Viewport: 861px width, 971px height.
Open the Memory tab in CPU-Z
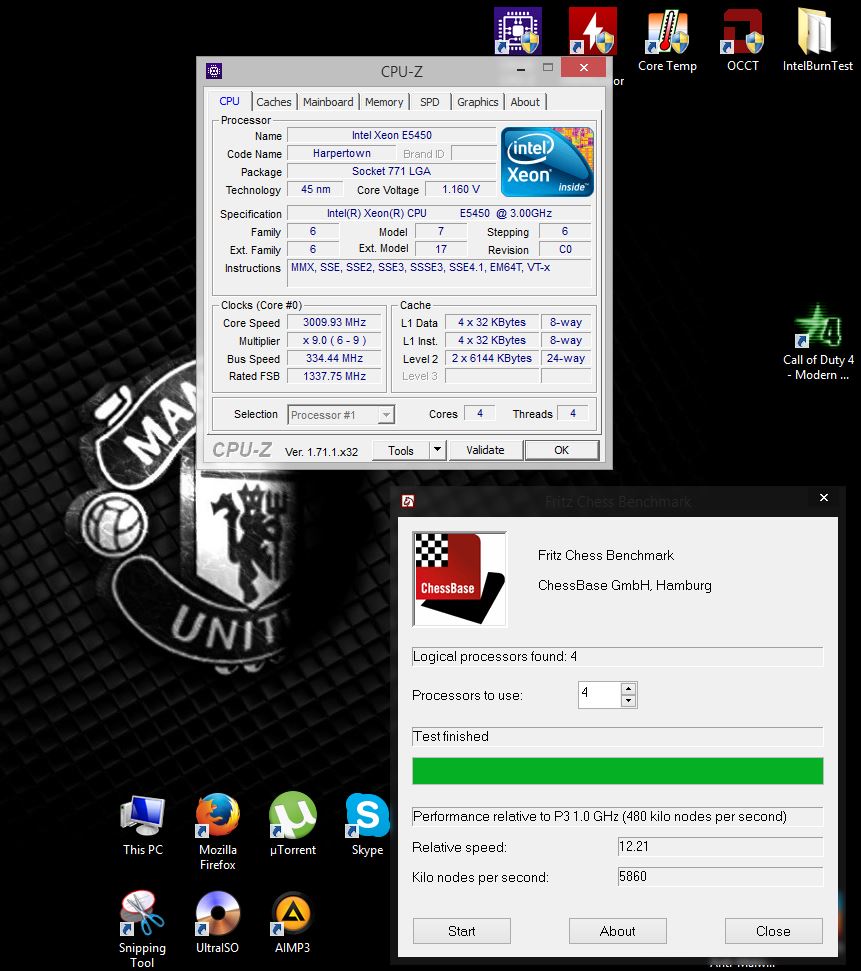[x=384, y=102]
